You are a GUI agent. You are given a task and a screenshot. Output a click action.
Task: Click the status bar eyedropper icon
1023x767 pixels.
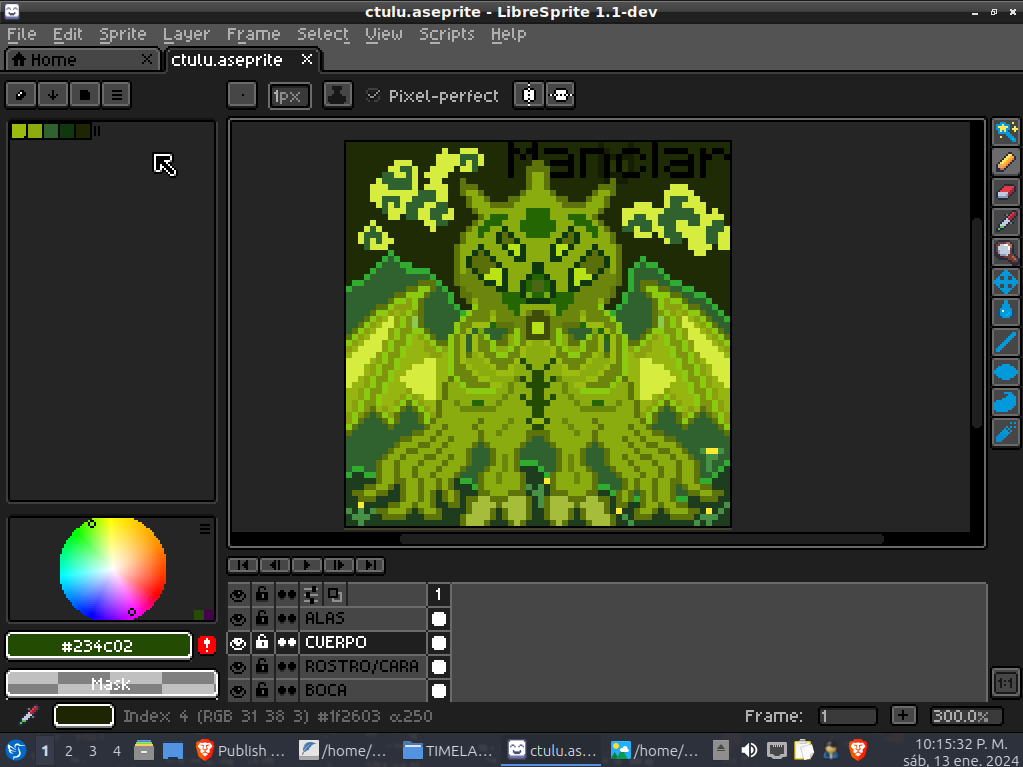click(x=29, y=715)
